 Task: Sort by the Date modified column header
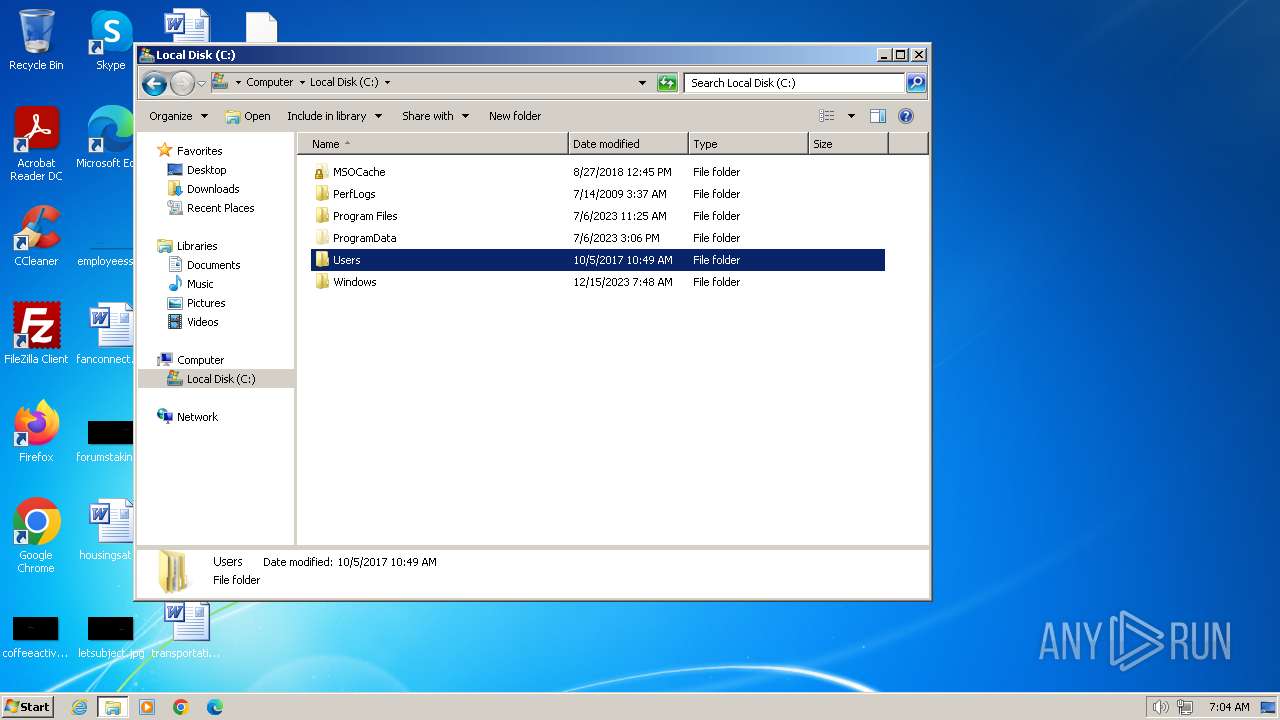click(x=628, y=144)
